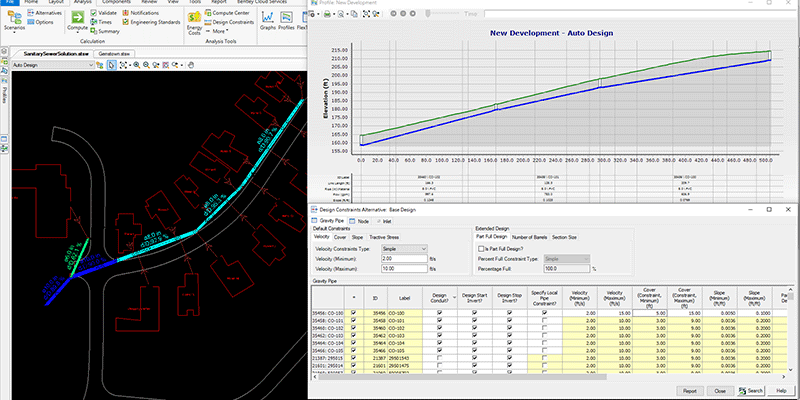Switch to the Cover constraints tab
Image resolution: width=800 pixels, height=400 pixels.
pos(340,236)
